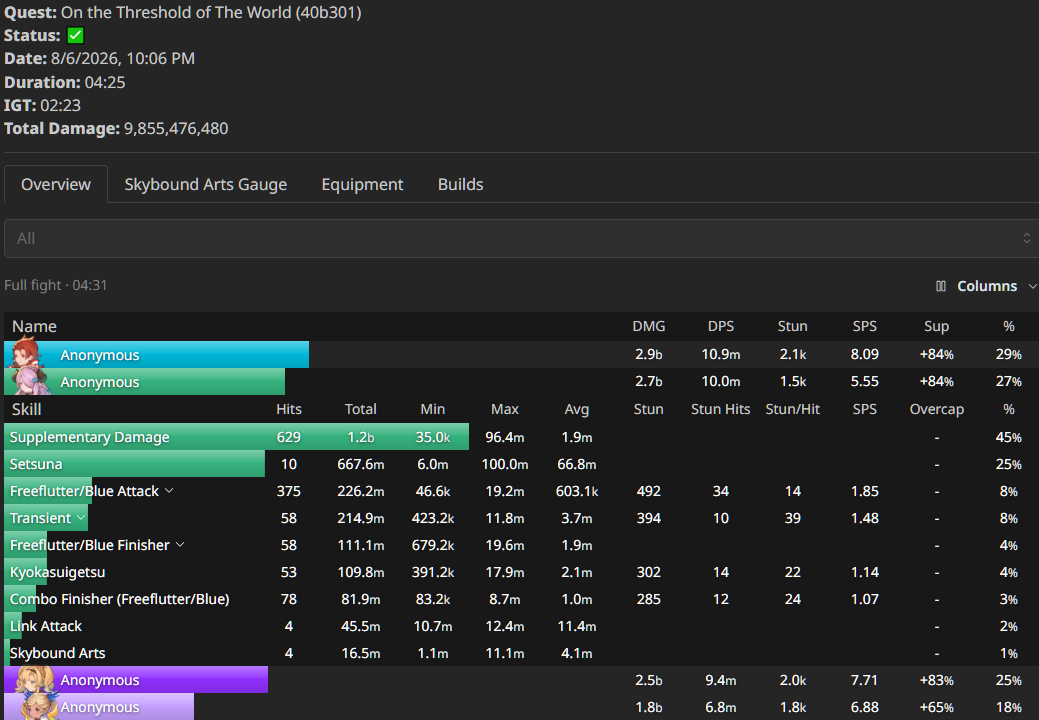Screen dimensions: 1039x720
Task: Select the 1.8b lavender Anonymous player row
Action: click(x=521, y=707)
